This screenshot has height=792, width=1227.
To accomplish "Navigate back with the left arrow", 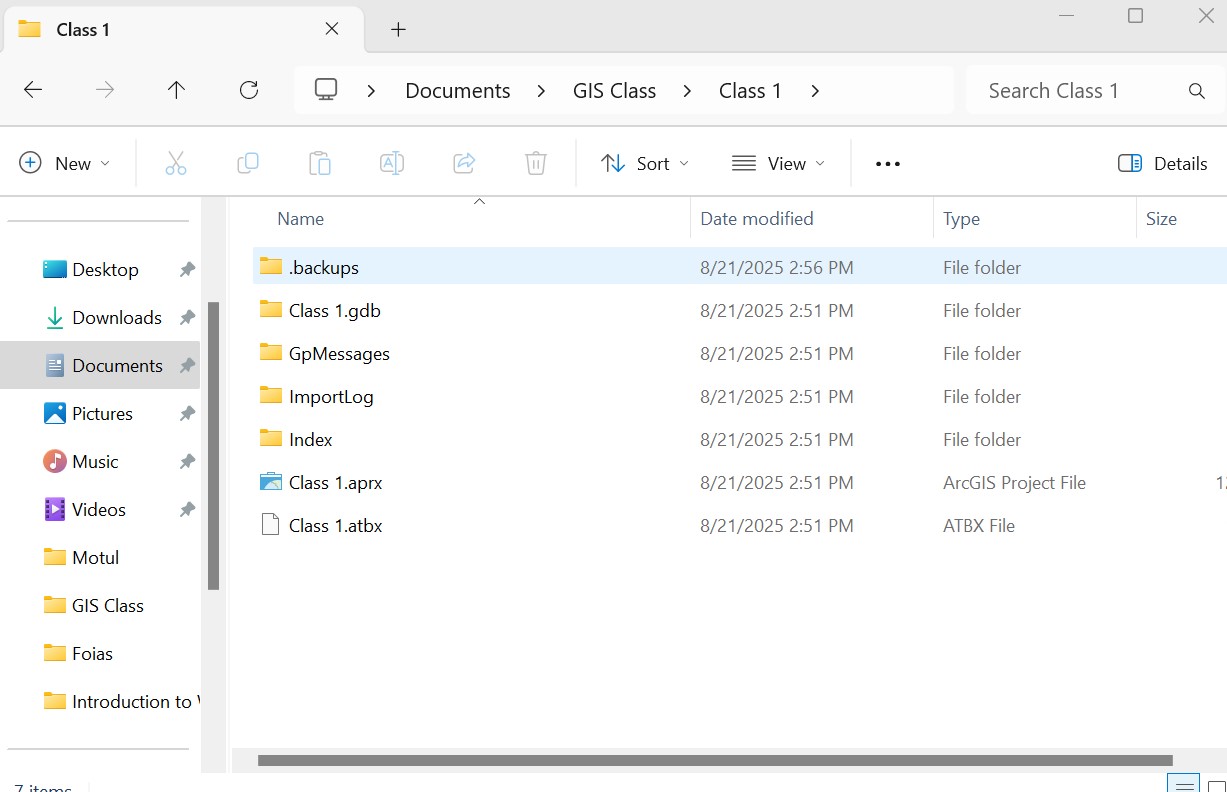I will pos(33,90).
